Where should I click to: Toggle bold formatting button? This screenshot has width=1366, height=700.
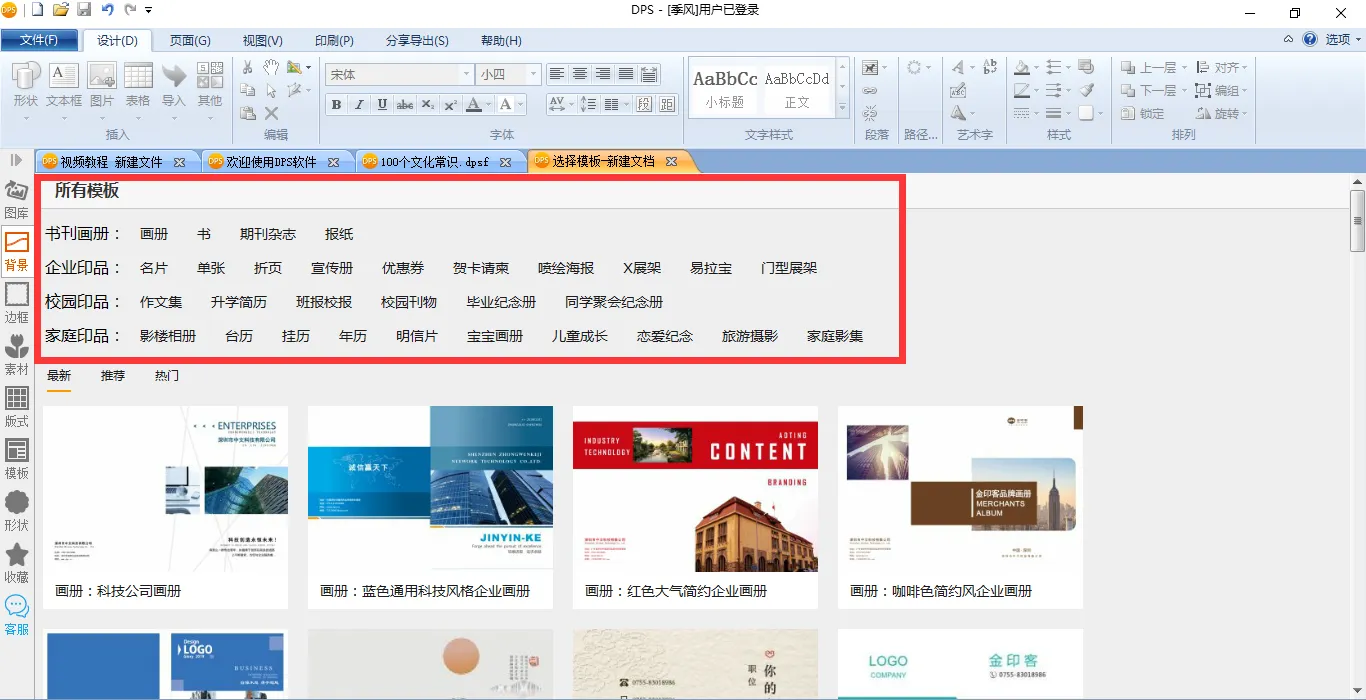[336, 105]
